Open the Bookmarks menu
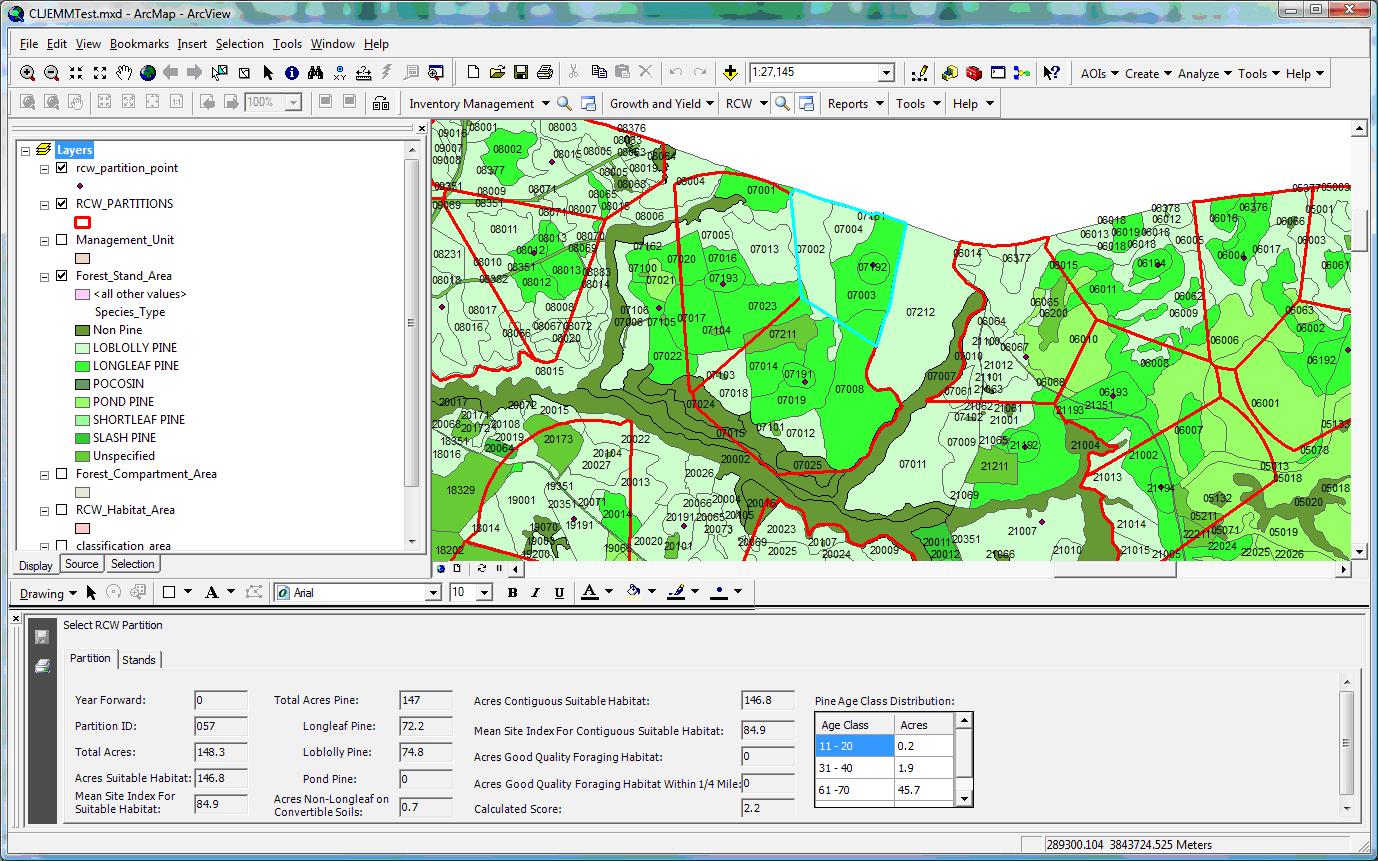 click(139, 44)
